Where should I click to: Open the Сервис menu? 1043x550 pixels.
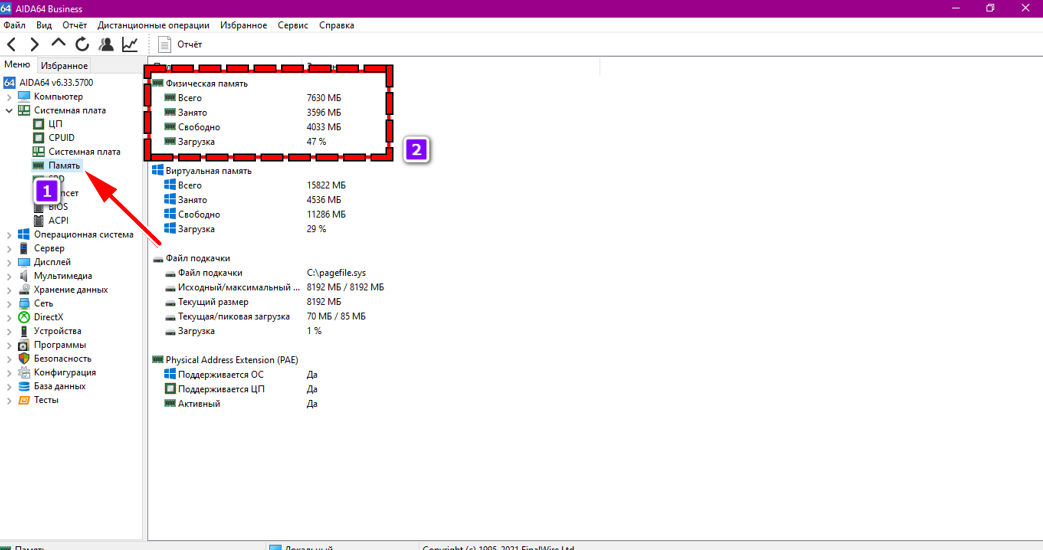(293, 25)
